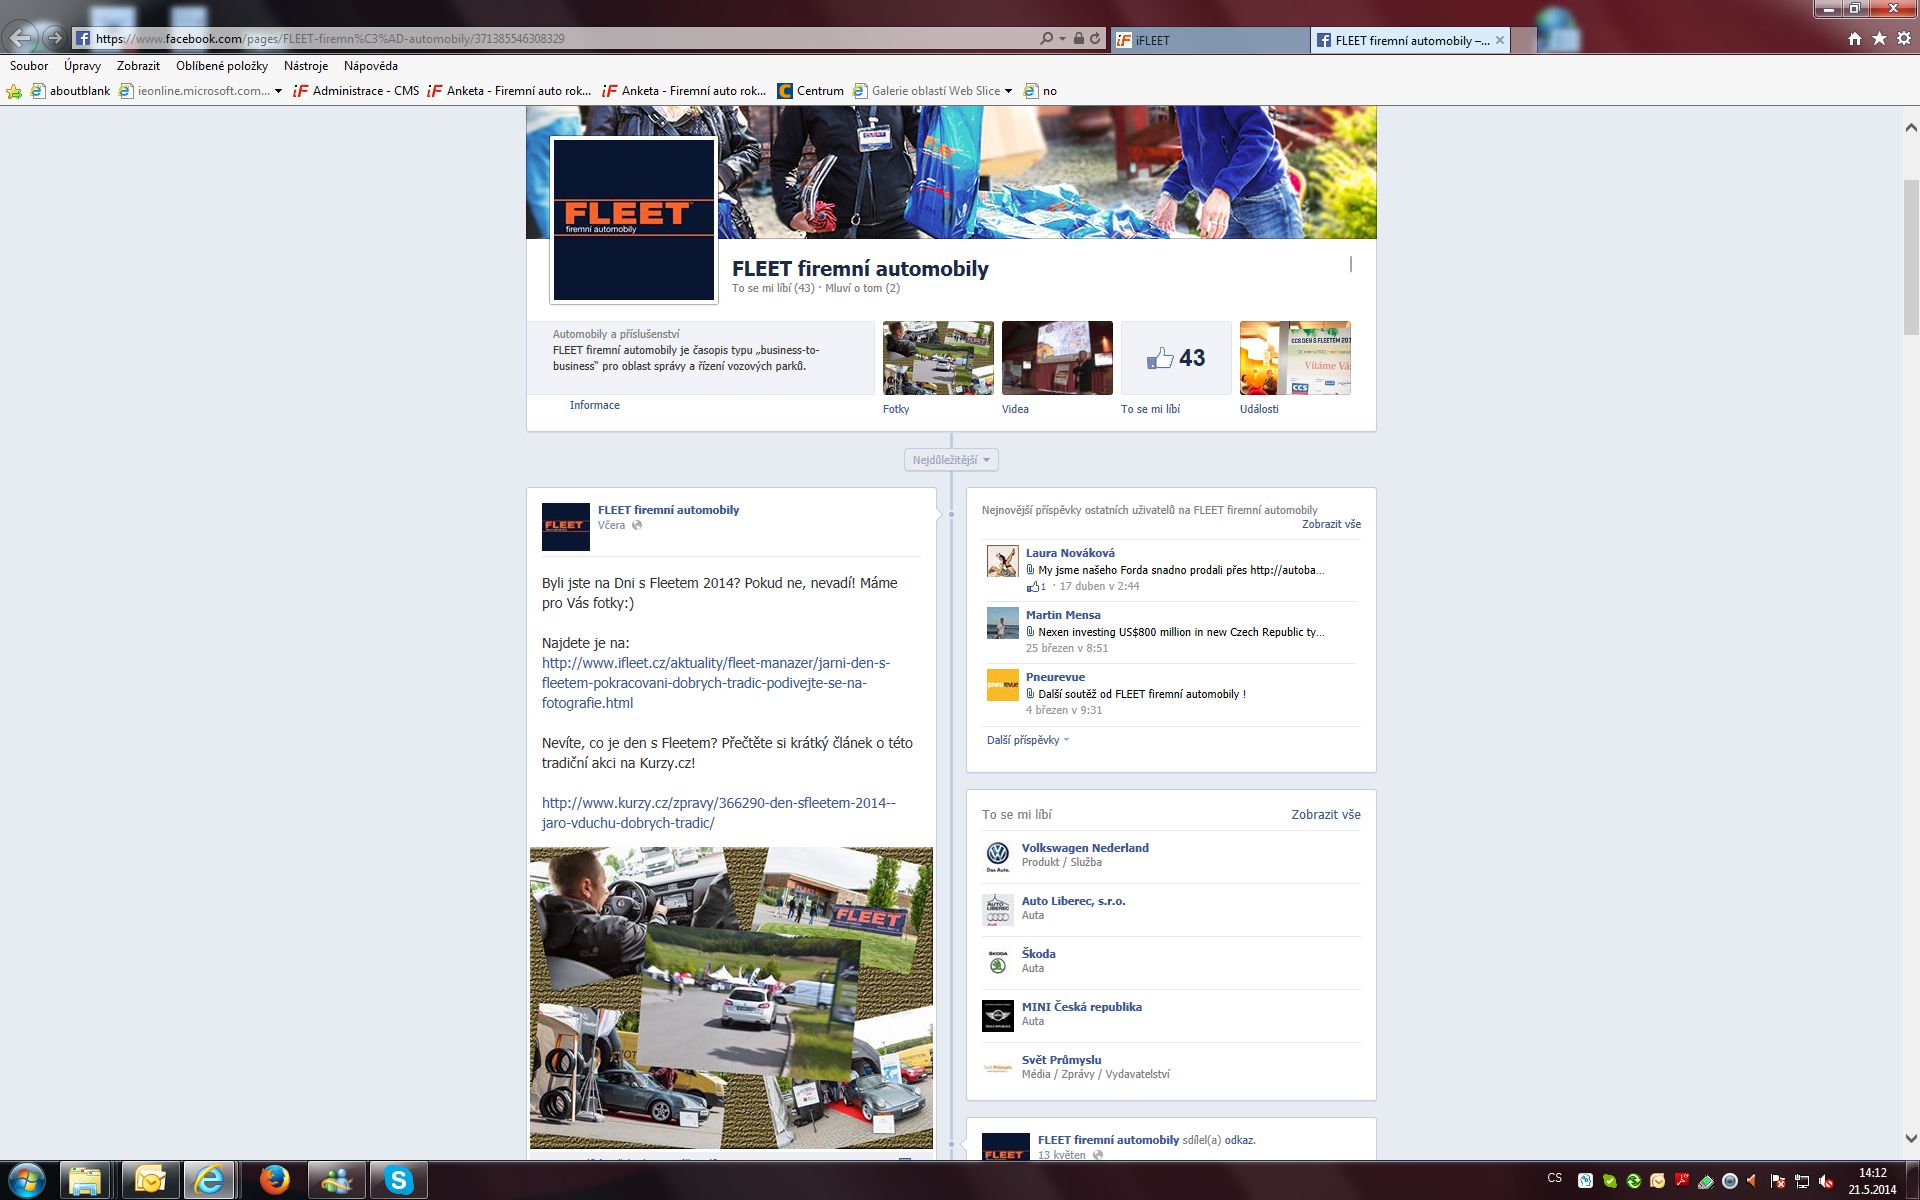This screenshot has height=1200, width=1920.
Task: Click the add-to-favorites-bar star icon
Action: click(14, 91)
